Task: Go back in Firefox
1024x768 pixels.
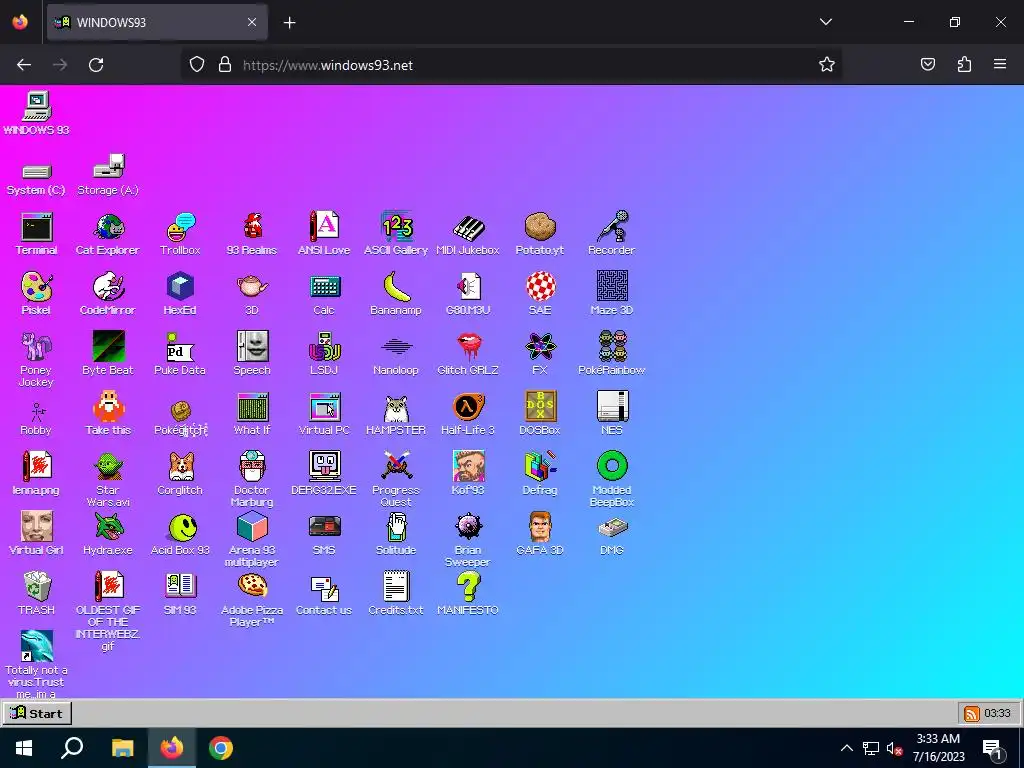Action: pyautogui.click(x=24, y=65)
